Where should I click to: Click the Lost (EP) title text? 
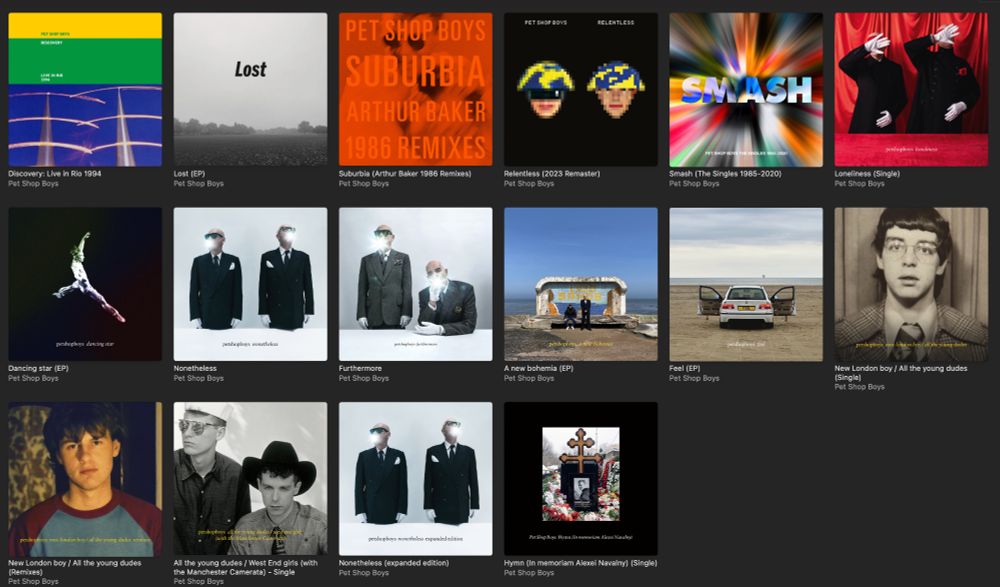pyautogui.click(x=189, y=174)
